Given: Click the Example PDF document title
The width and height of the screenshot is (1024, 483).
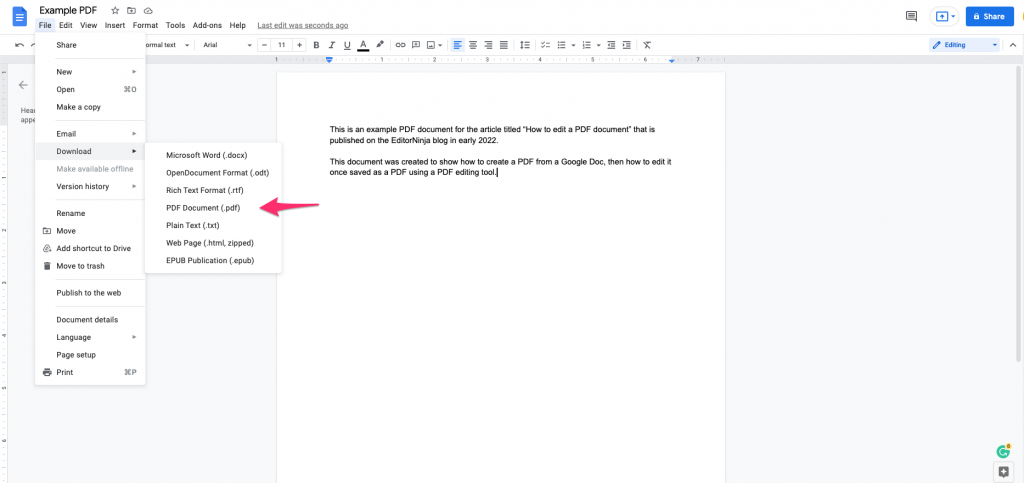Looking at the screenshot, I should pyautogui.click(x=68, y=10).
